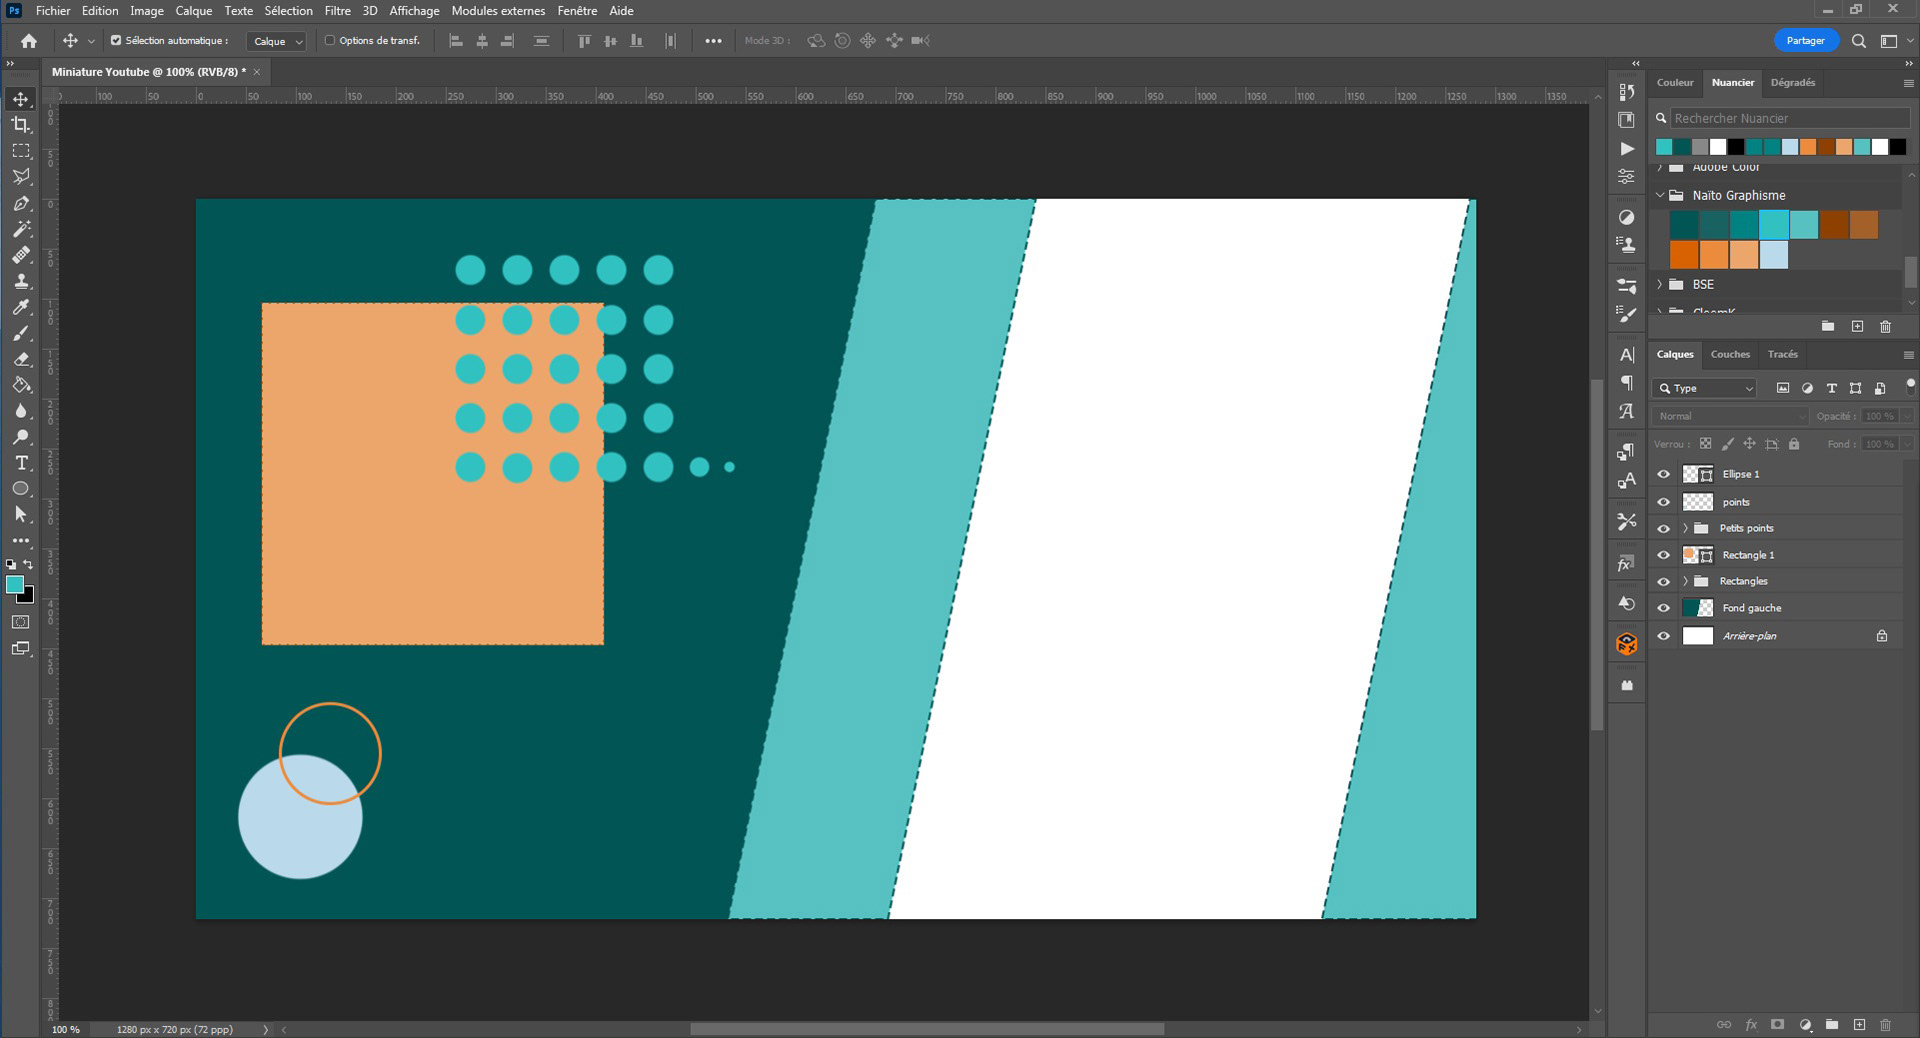The width and height of the screenshot is (1920, 1038).
Task: Hide the Arrière-plan layer
Action: point(1664,636)
